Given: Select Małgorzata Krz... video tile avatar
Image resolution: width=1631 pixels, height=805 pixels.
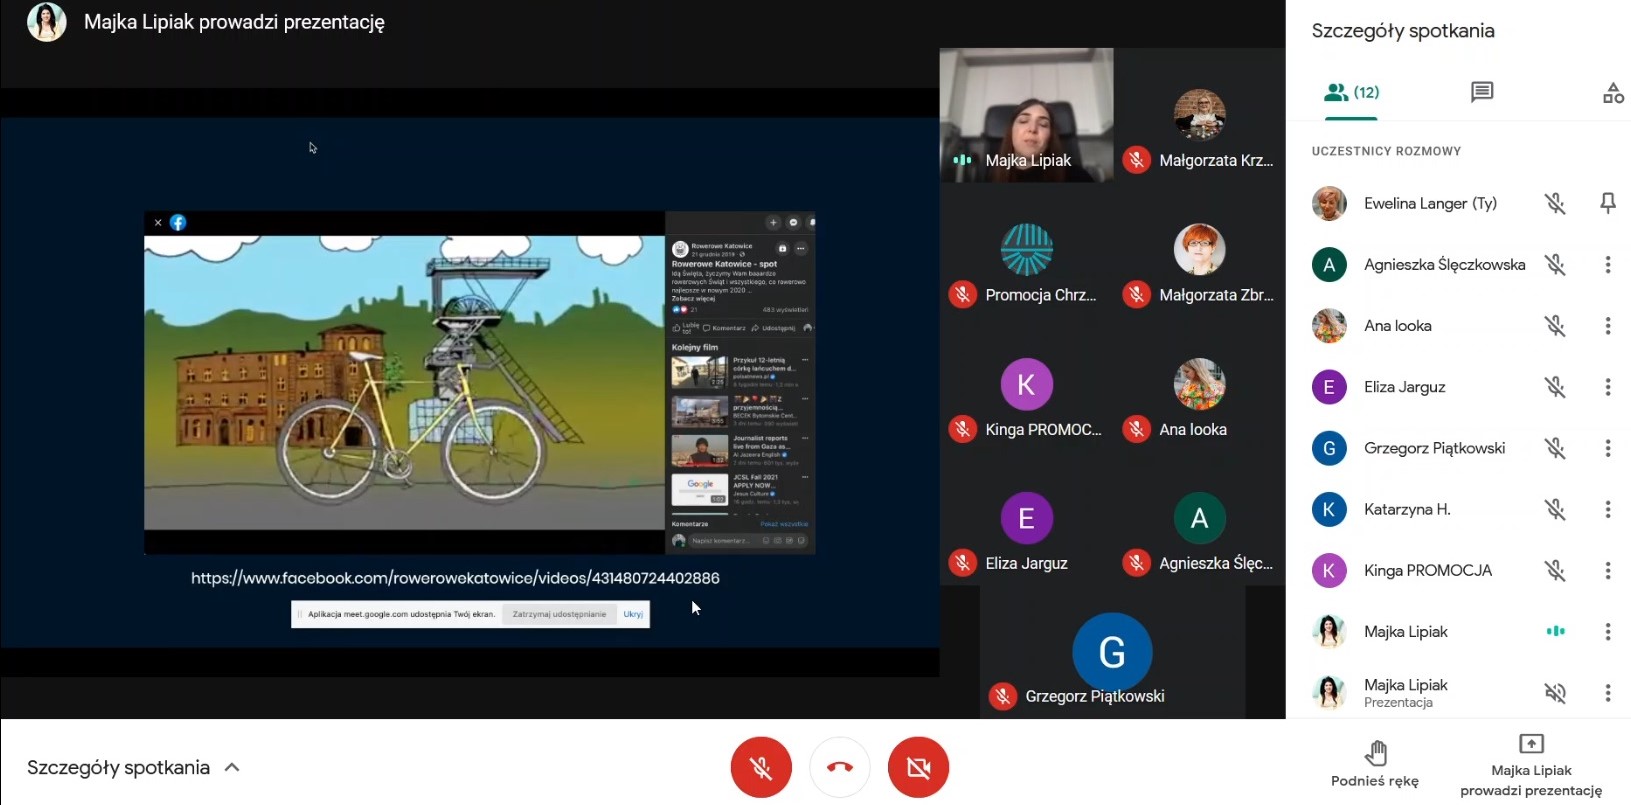Looking at the screenshot, I should pos(1199,114).
